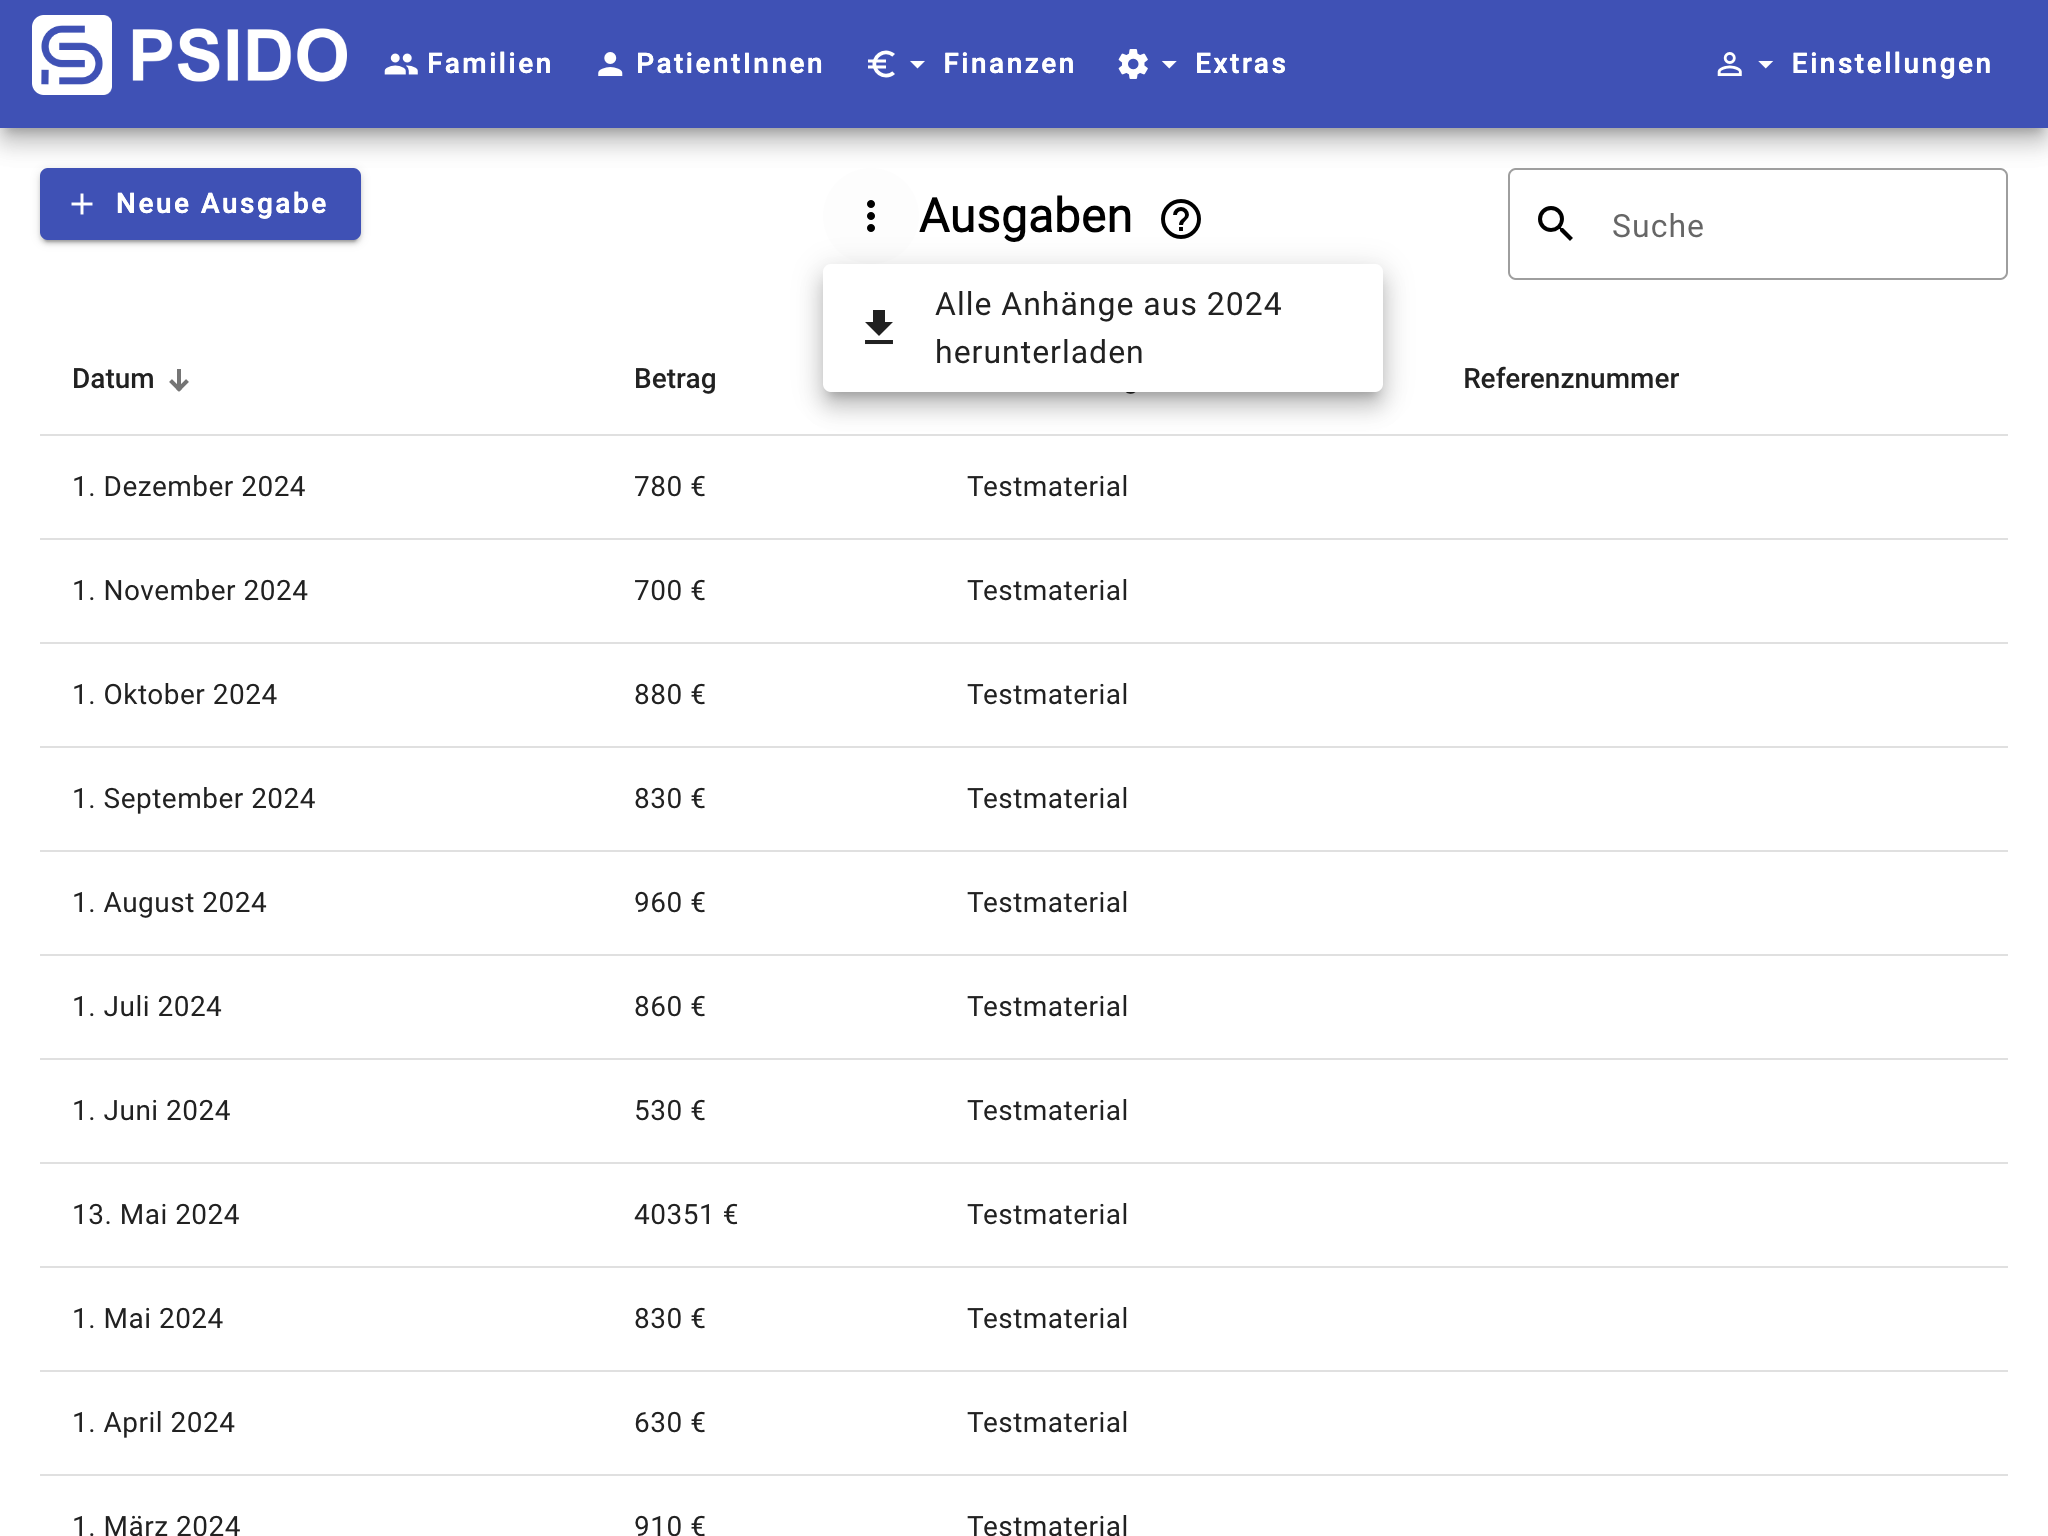Click the Familien group icon

tap(401, 65)
